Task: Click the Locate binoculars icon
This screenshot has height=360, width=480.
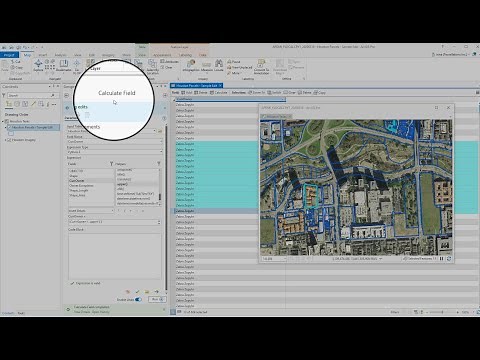Action: [x=219, y=66]
